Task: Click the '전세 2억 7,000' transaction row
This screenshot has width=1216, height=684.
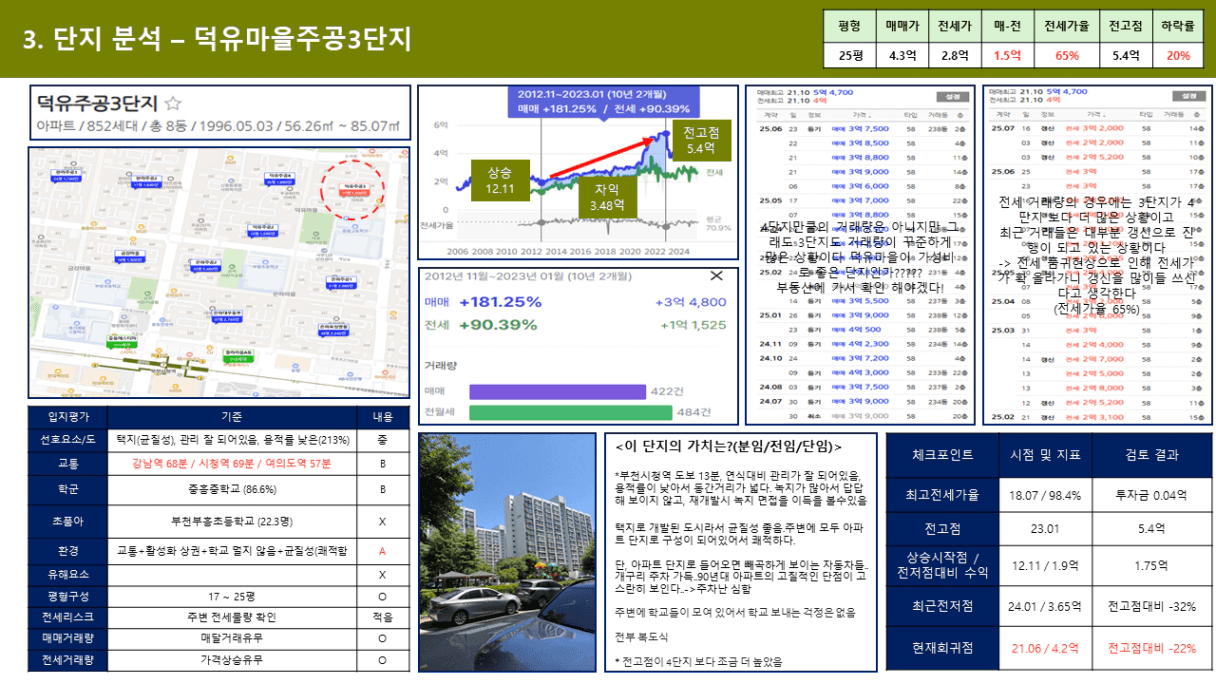Action: [x=1097, y=358]
